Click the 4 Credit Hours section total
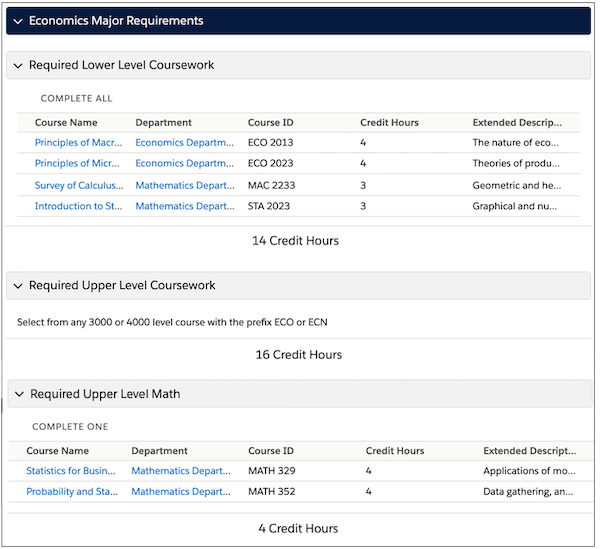Screen dimensions: 600x549 tap(298, 529)
